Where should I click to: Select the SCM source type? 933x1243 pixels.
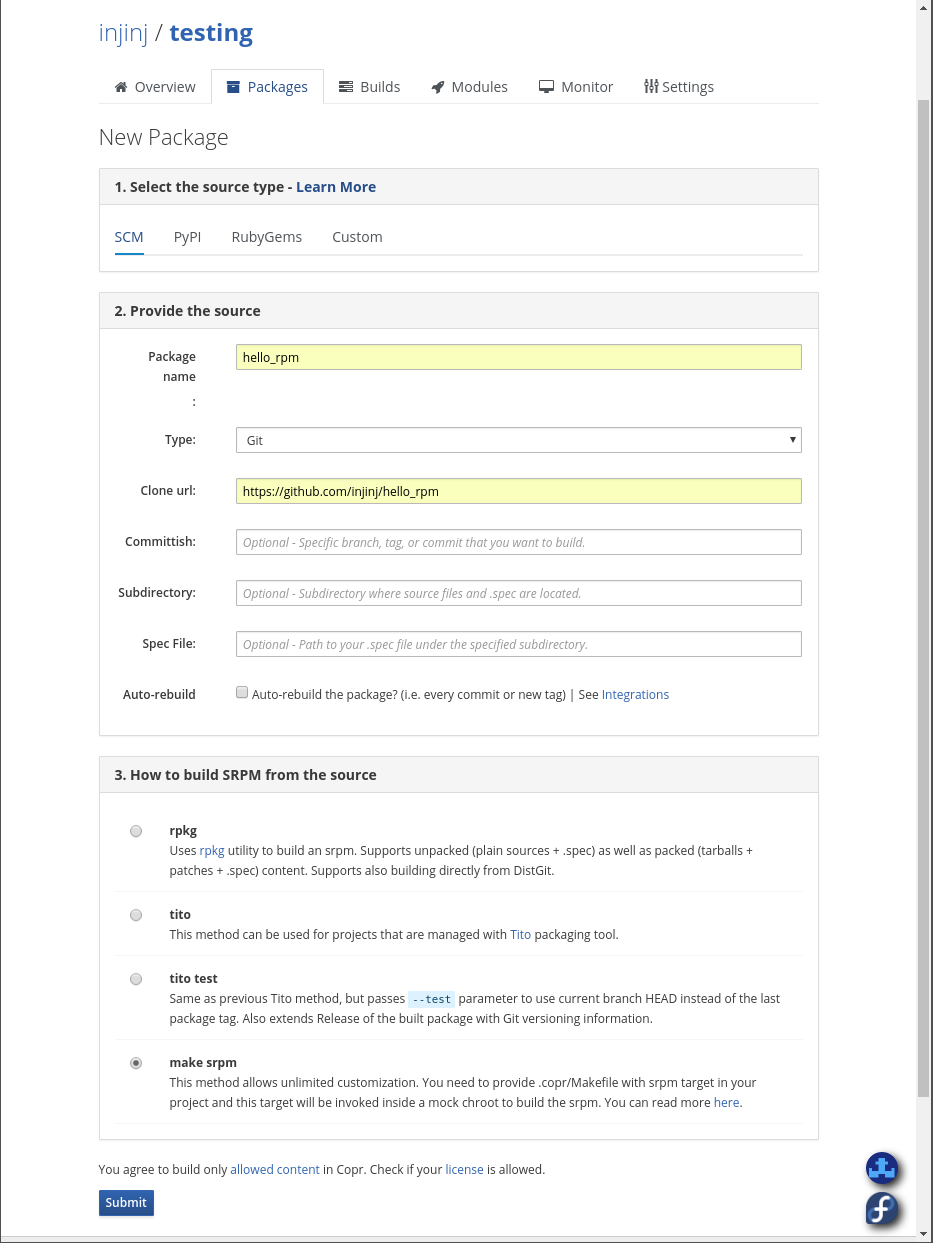(129, 237)
